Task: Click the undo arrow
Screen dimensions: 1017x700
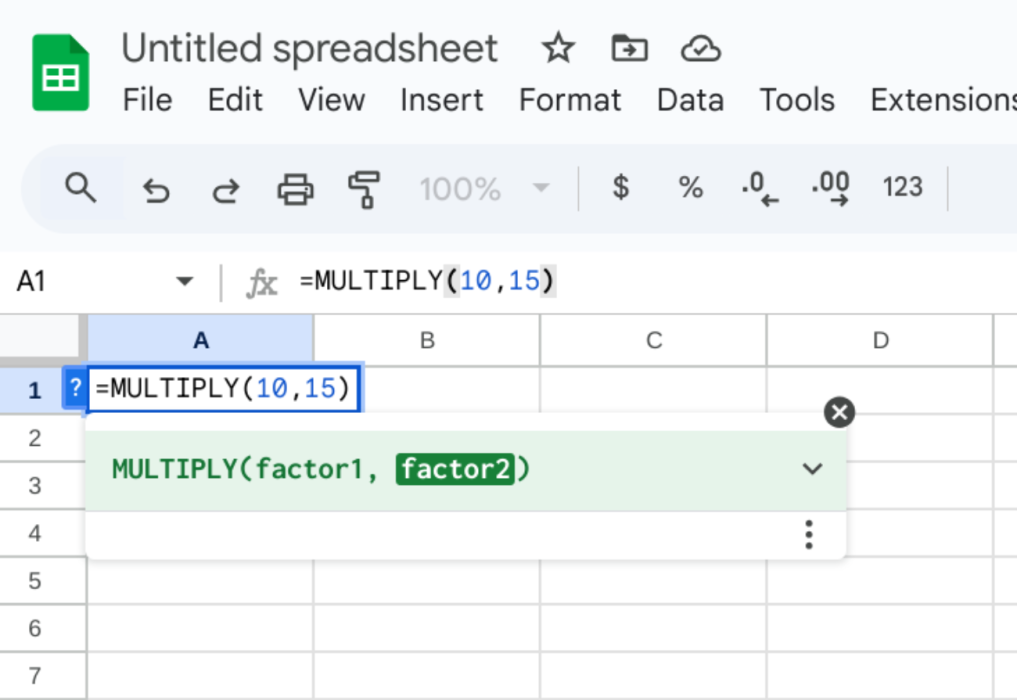Action: pyautogui.click(x=155, y=188)
